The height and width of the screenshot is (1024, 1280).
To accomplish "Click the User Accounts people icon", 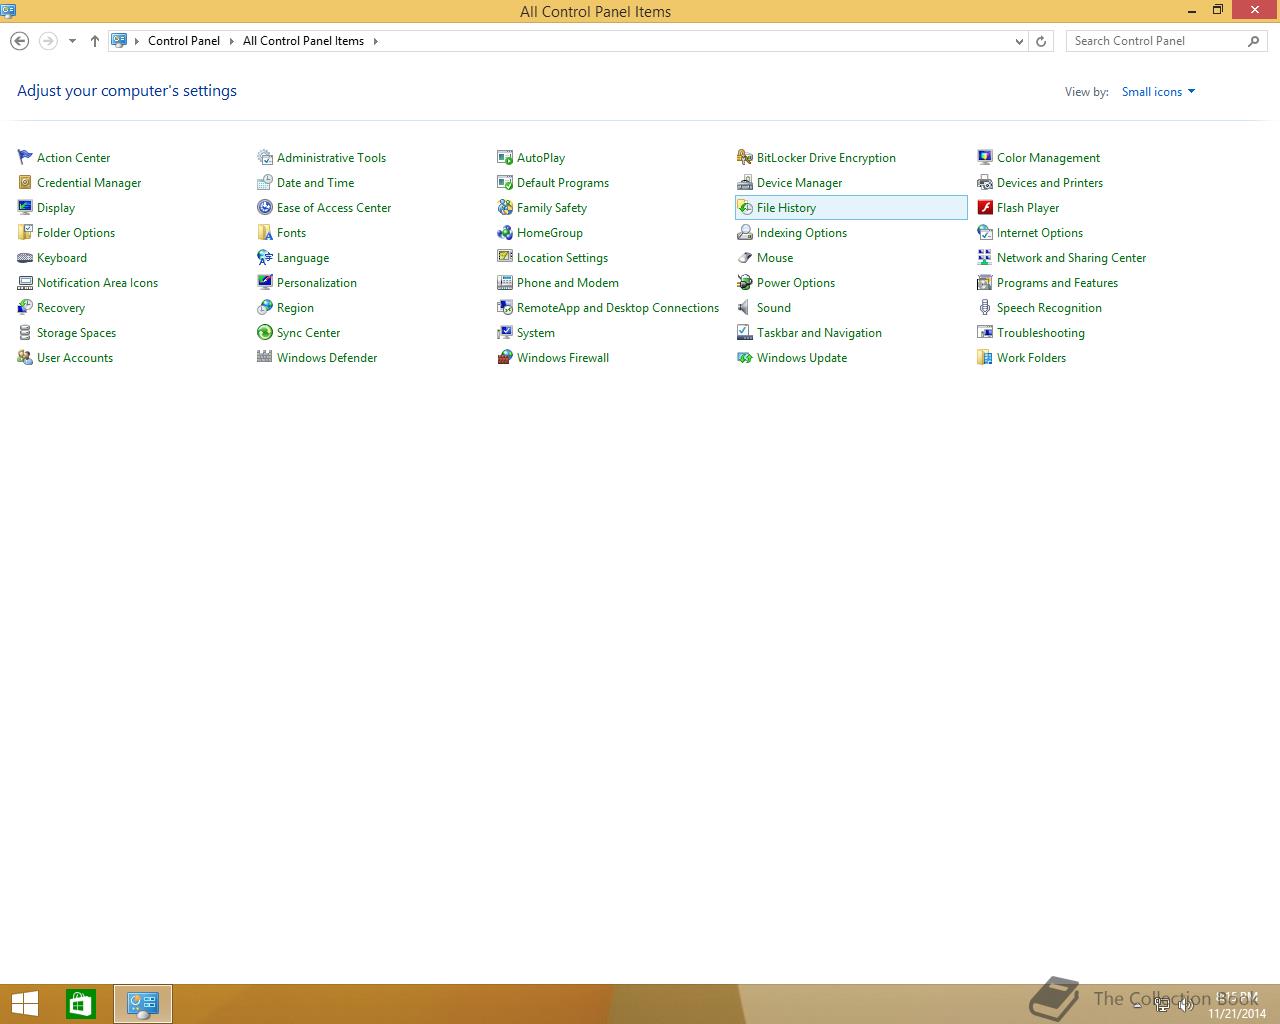I will [x=25, y=357].
